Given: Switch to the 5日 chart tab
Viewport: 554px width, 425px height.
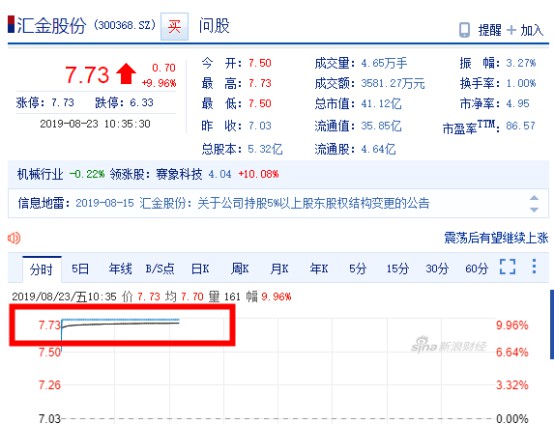Looking at the screenshot, I should (80, 269).
